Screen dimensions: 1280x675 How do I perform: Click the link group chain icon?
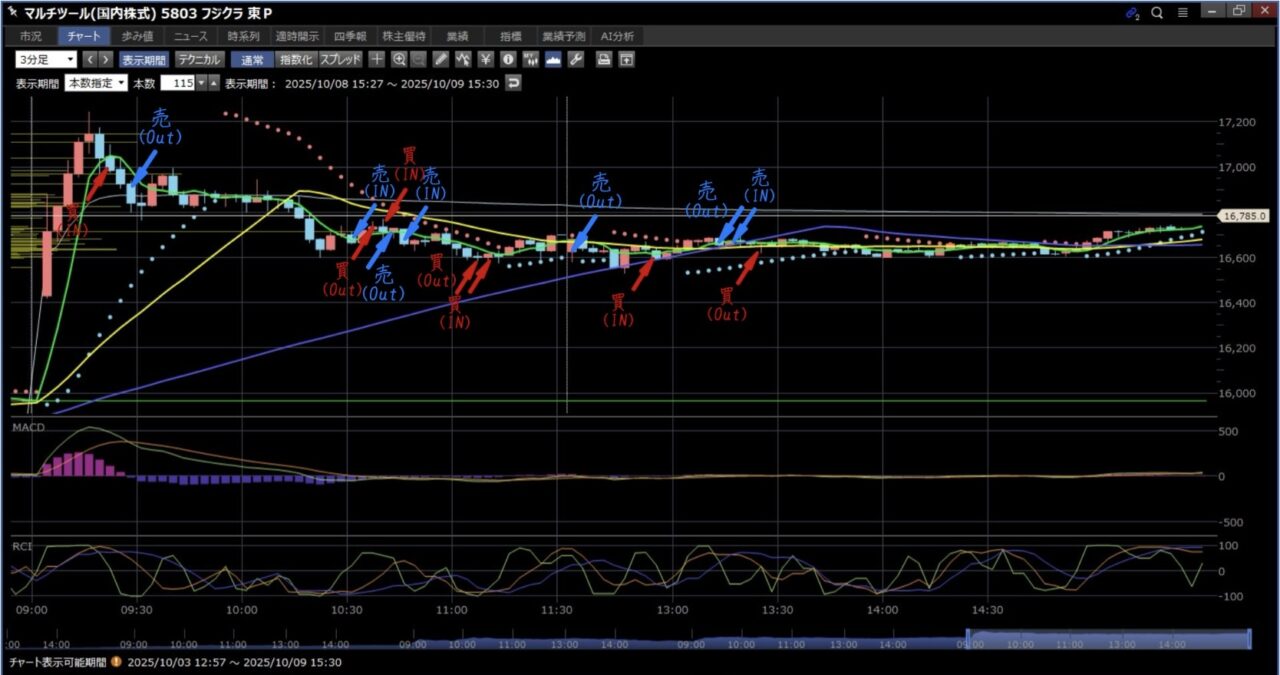click(x=1132, y=13)
